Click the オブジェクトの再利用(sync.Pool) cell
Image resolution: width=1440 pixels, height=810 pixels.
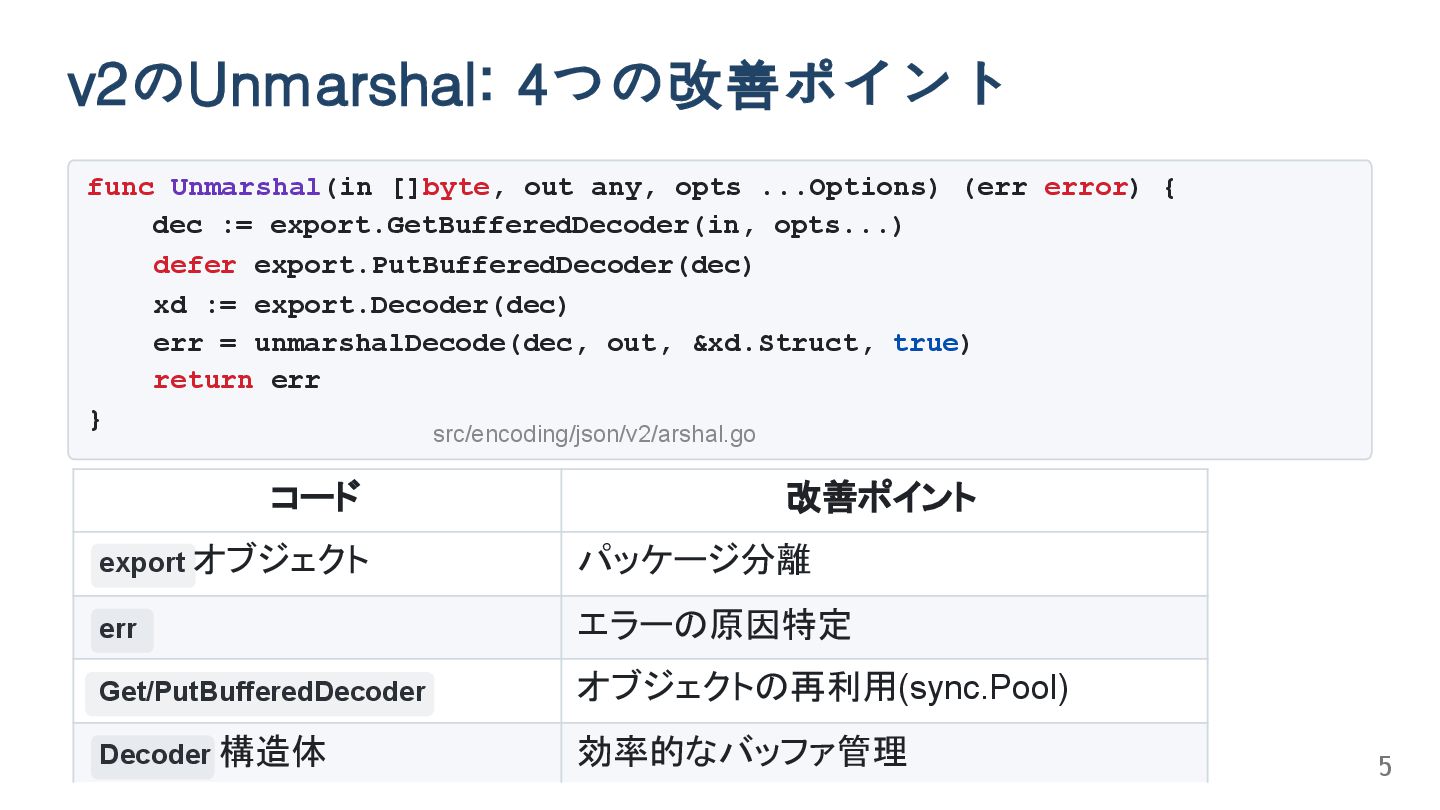coord(822,688)
